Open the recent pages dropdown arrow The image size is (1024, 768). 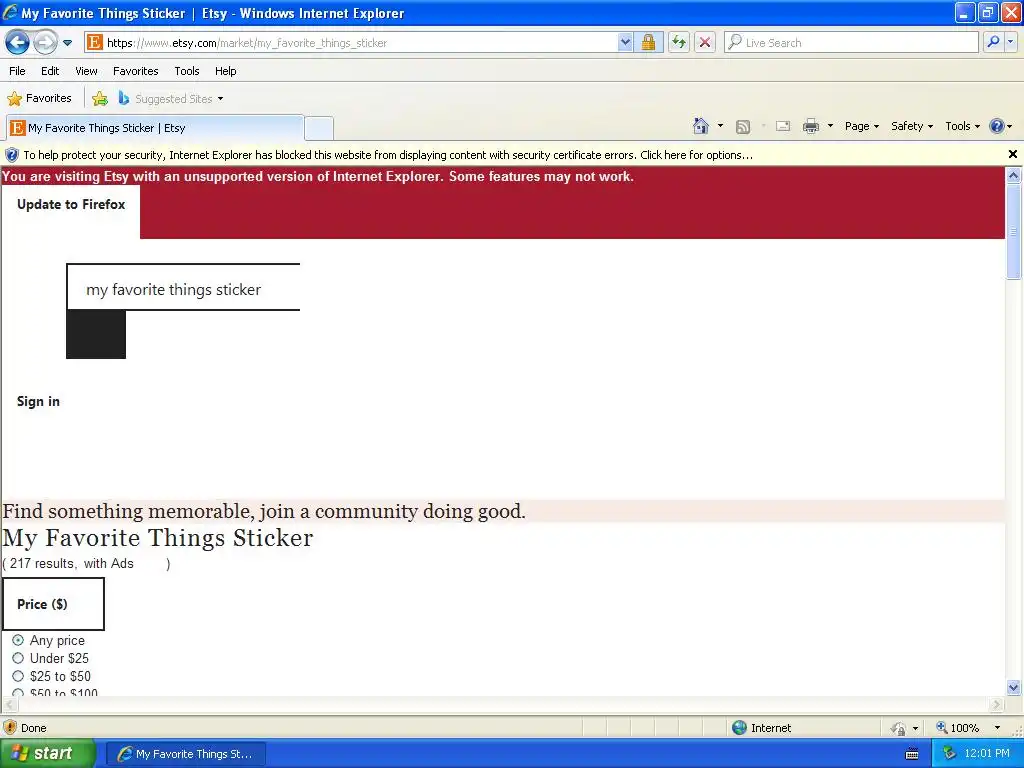click(x=67, y=43)
